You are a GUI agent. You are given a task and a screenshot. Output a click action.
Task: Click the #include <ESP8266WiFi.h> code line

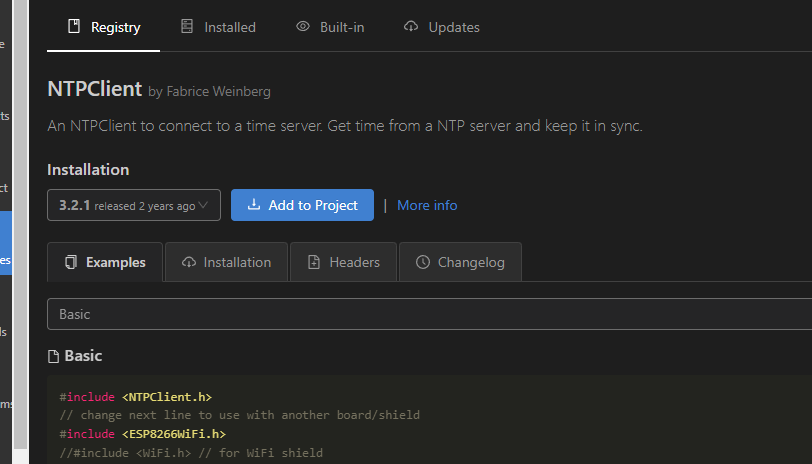click(x=142, y=434)
